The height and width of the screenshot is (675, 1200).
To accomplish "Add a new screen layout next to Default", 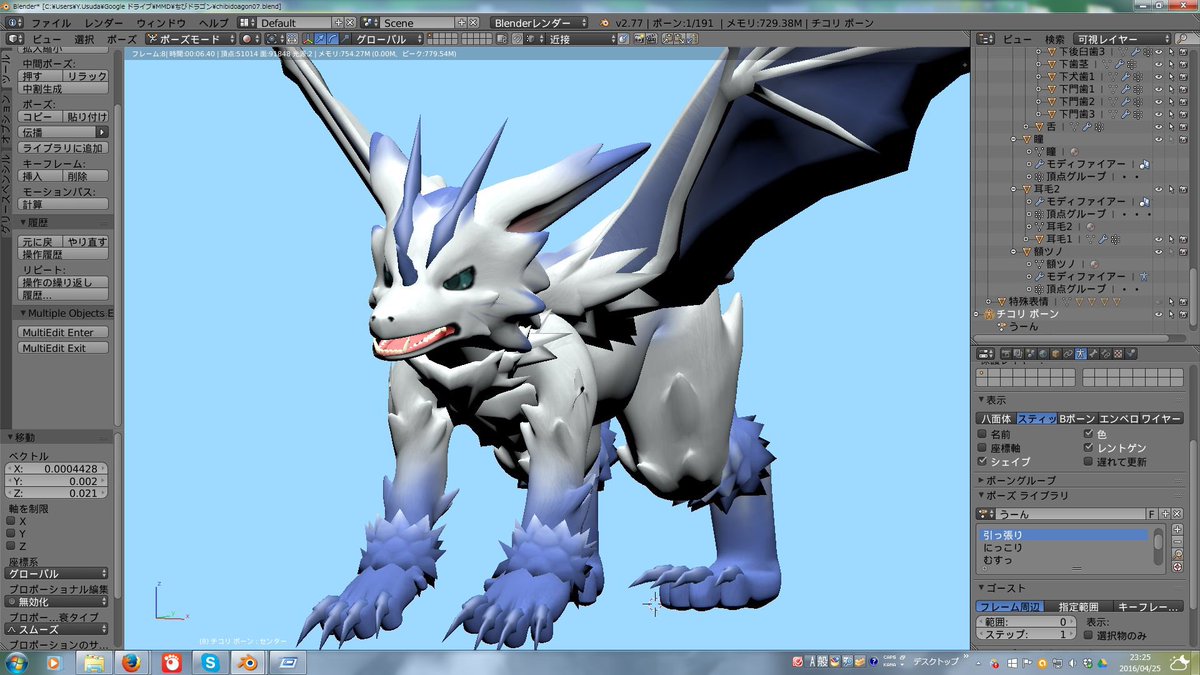I will 338,22.
